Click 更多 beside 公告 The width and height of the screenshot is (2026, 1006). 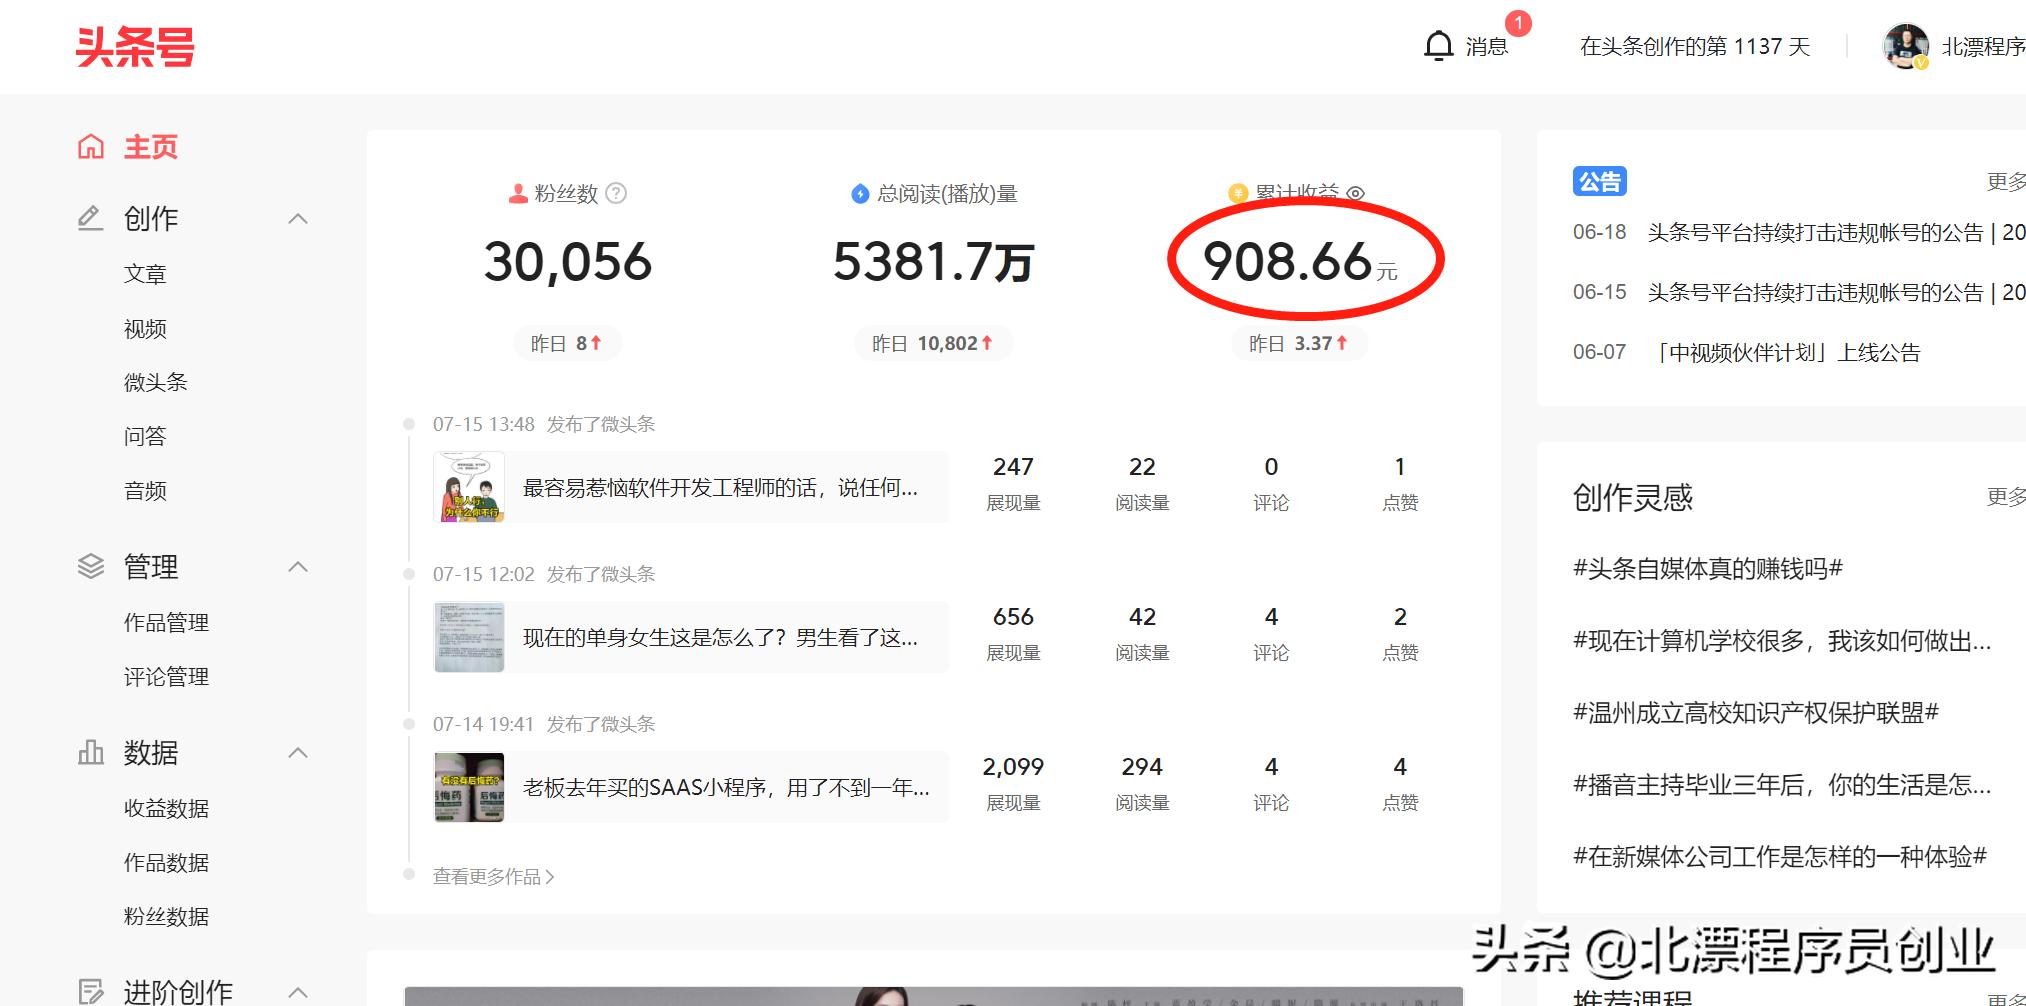pos(2006,181)
